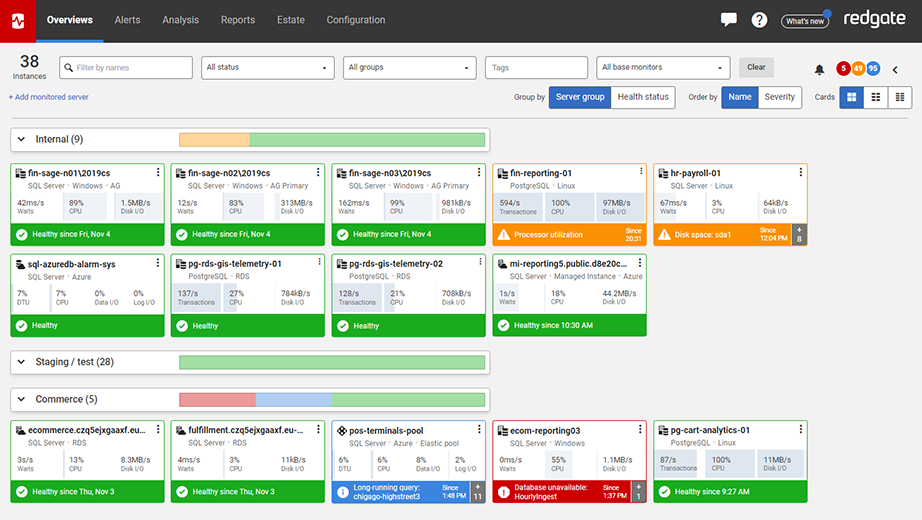Viewport: 922px width, 520px height.
Task: Click the orange alert count badge 49
Action: coord(858,68)
